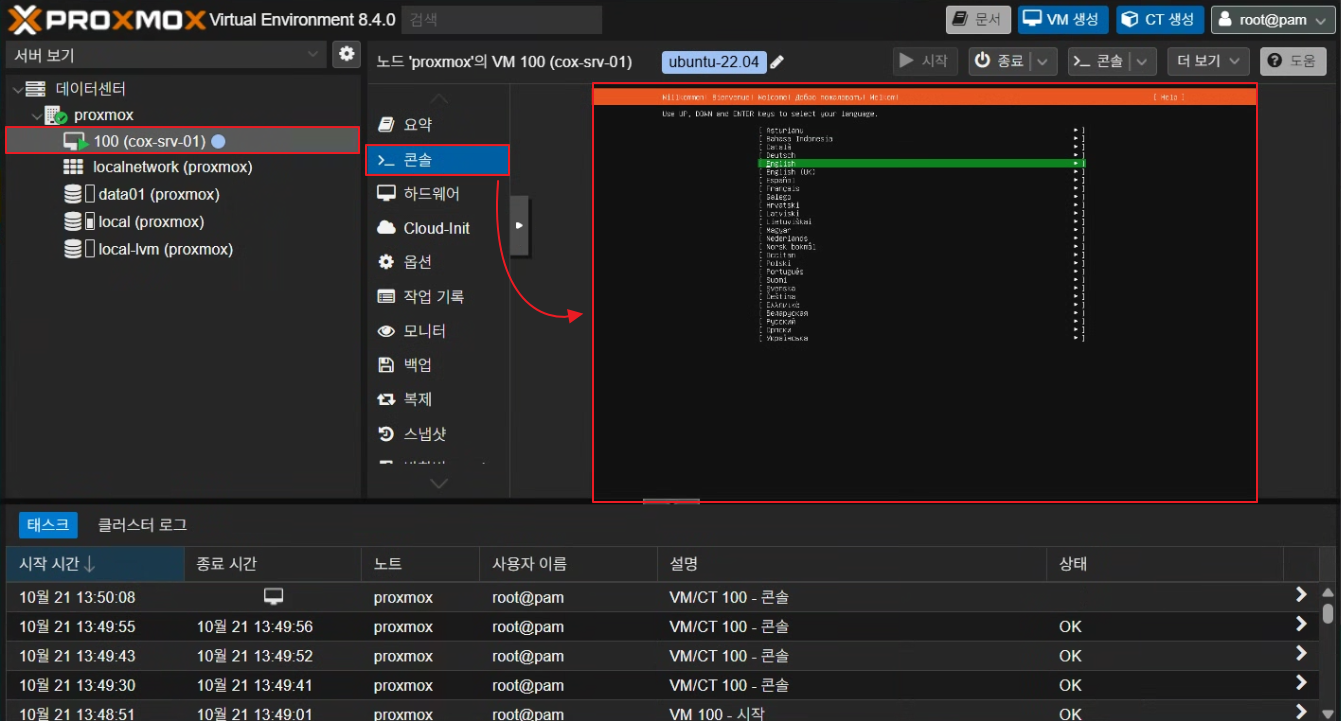Expand the 13:49:55 task row details

tap(1301, 624)
